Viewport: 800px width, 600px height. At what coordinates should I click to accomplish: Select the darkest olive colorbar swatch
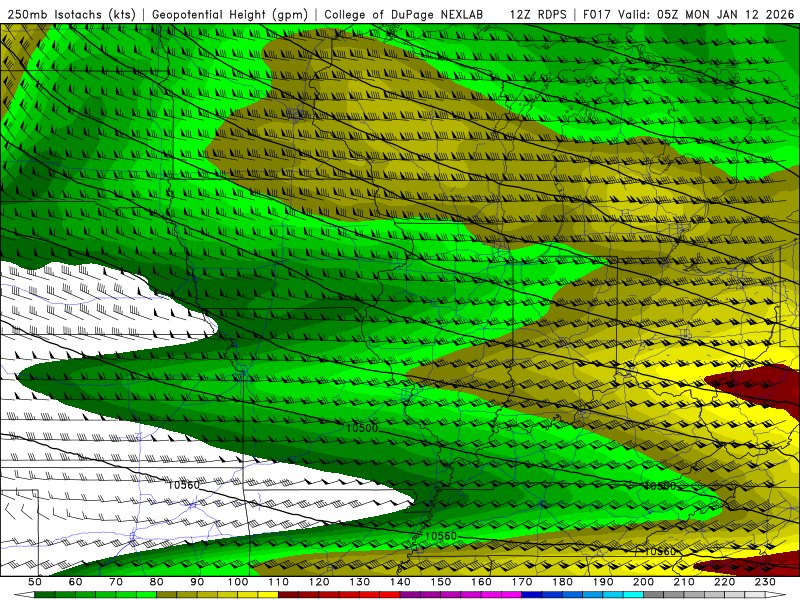[166, 595]
